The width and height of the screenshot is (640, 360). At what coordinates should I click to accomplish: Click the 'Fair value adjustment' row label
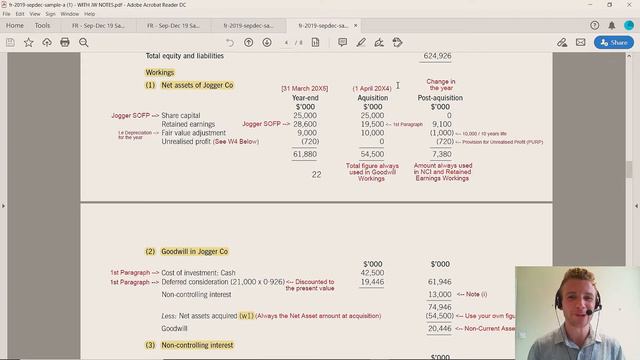193,133
